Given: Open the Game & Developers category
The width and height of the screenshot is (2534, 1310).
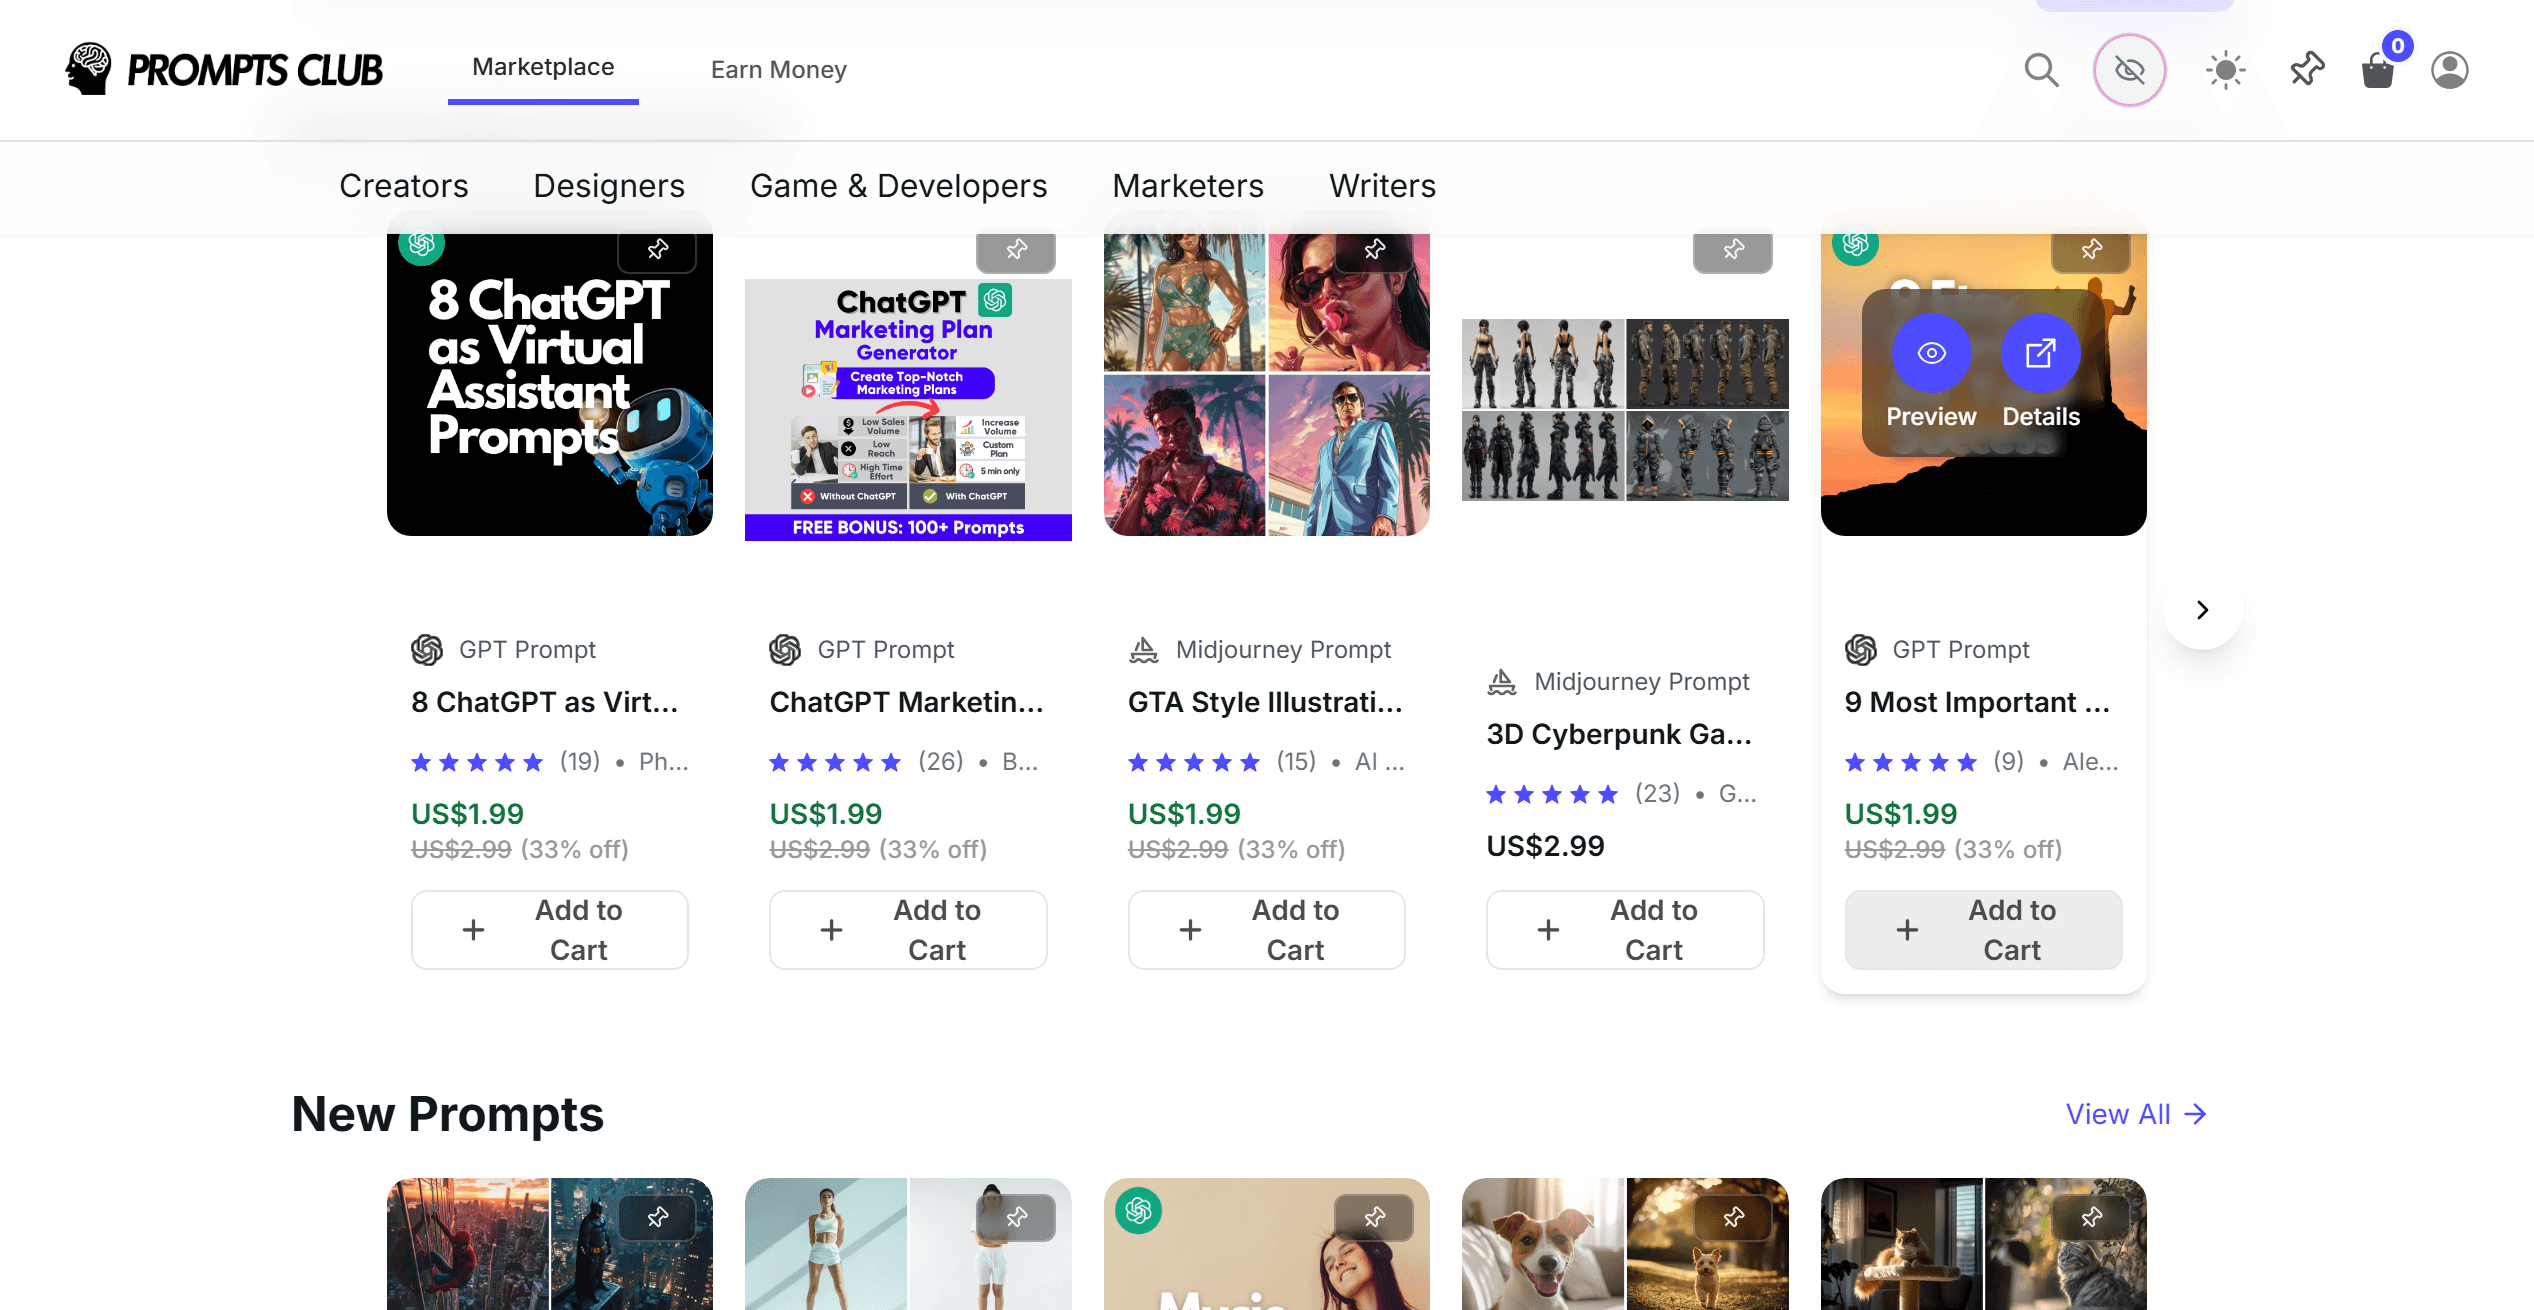Looking at the screenshot, I should point(898,186).
